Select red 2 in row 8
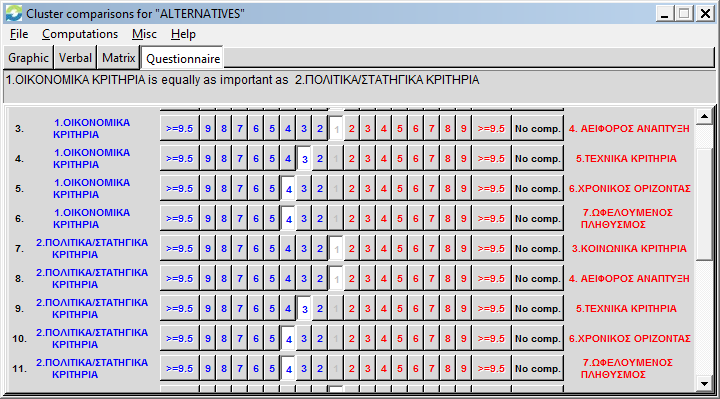The image size is (720, 399). 352,279
